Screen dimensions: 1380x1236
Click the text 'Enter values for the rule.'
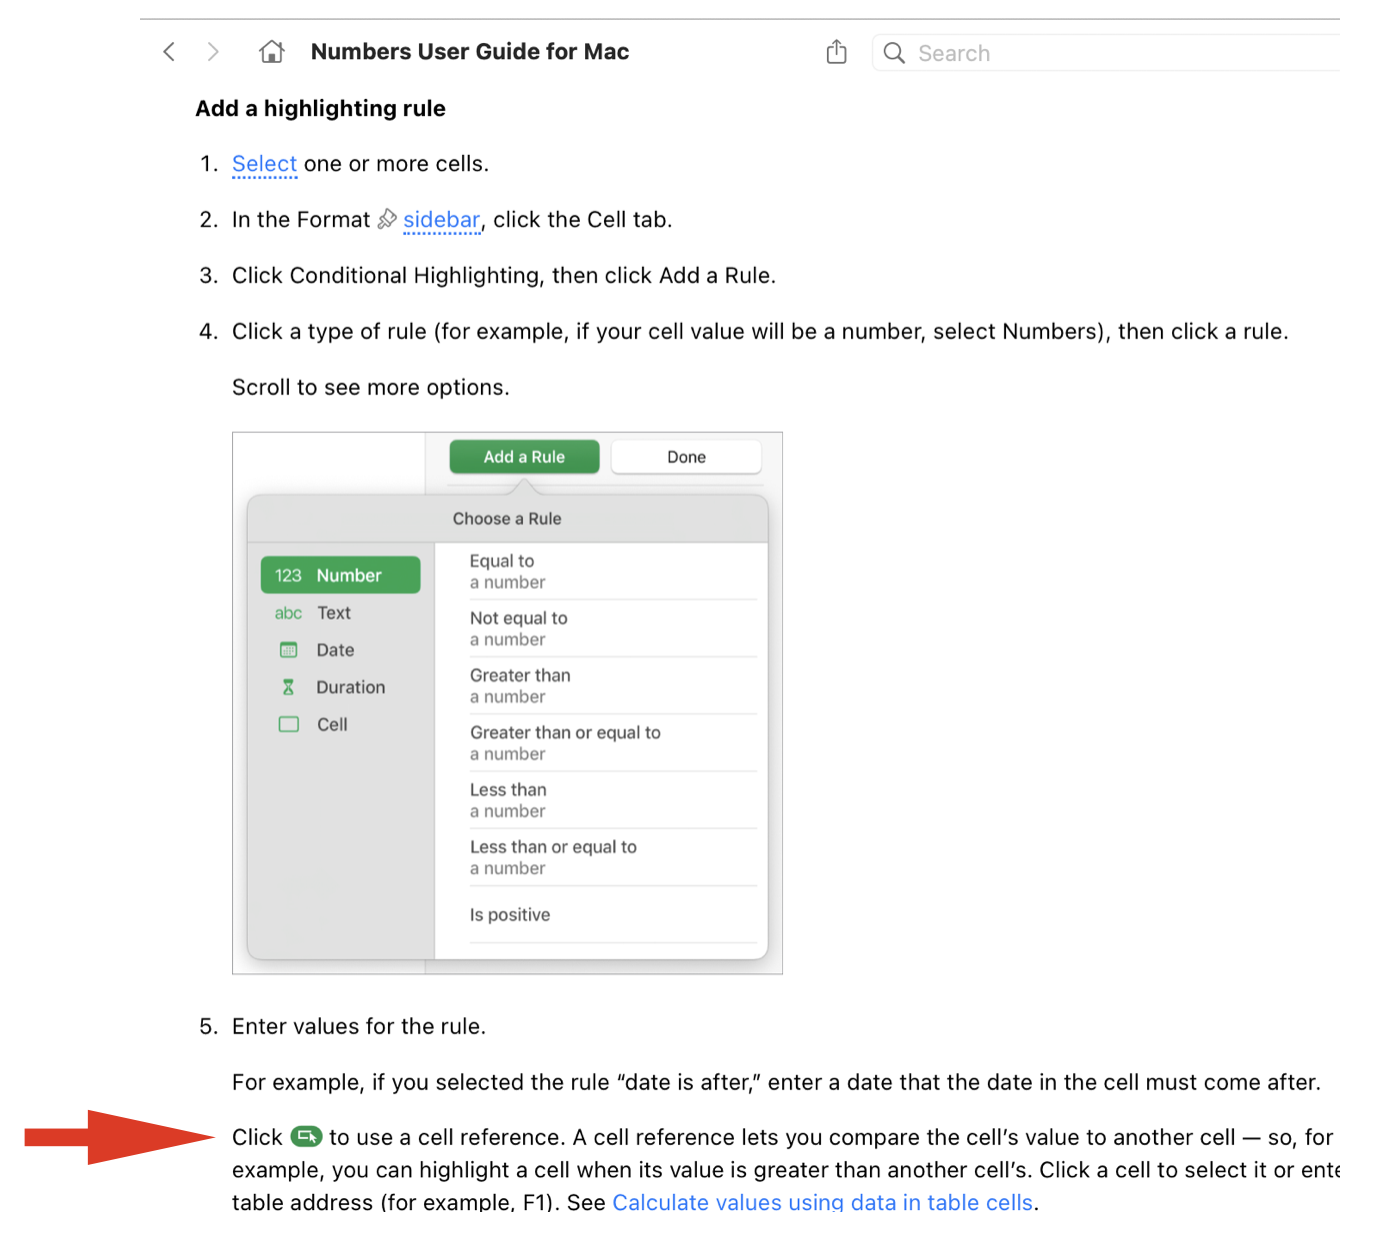[x=359, y=1026]
